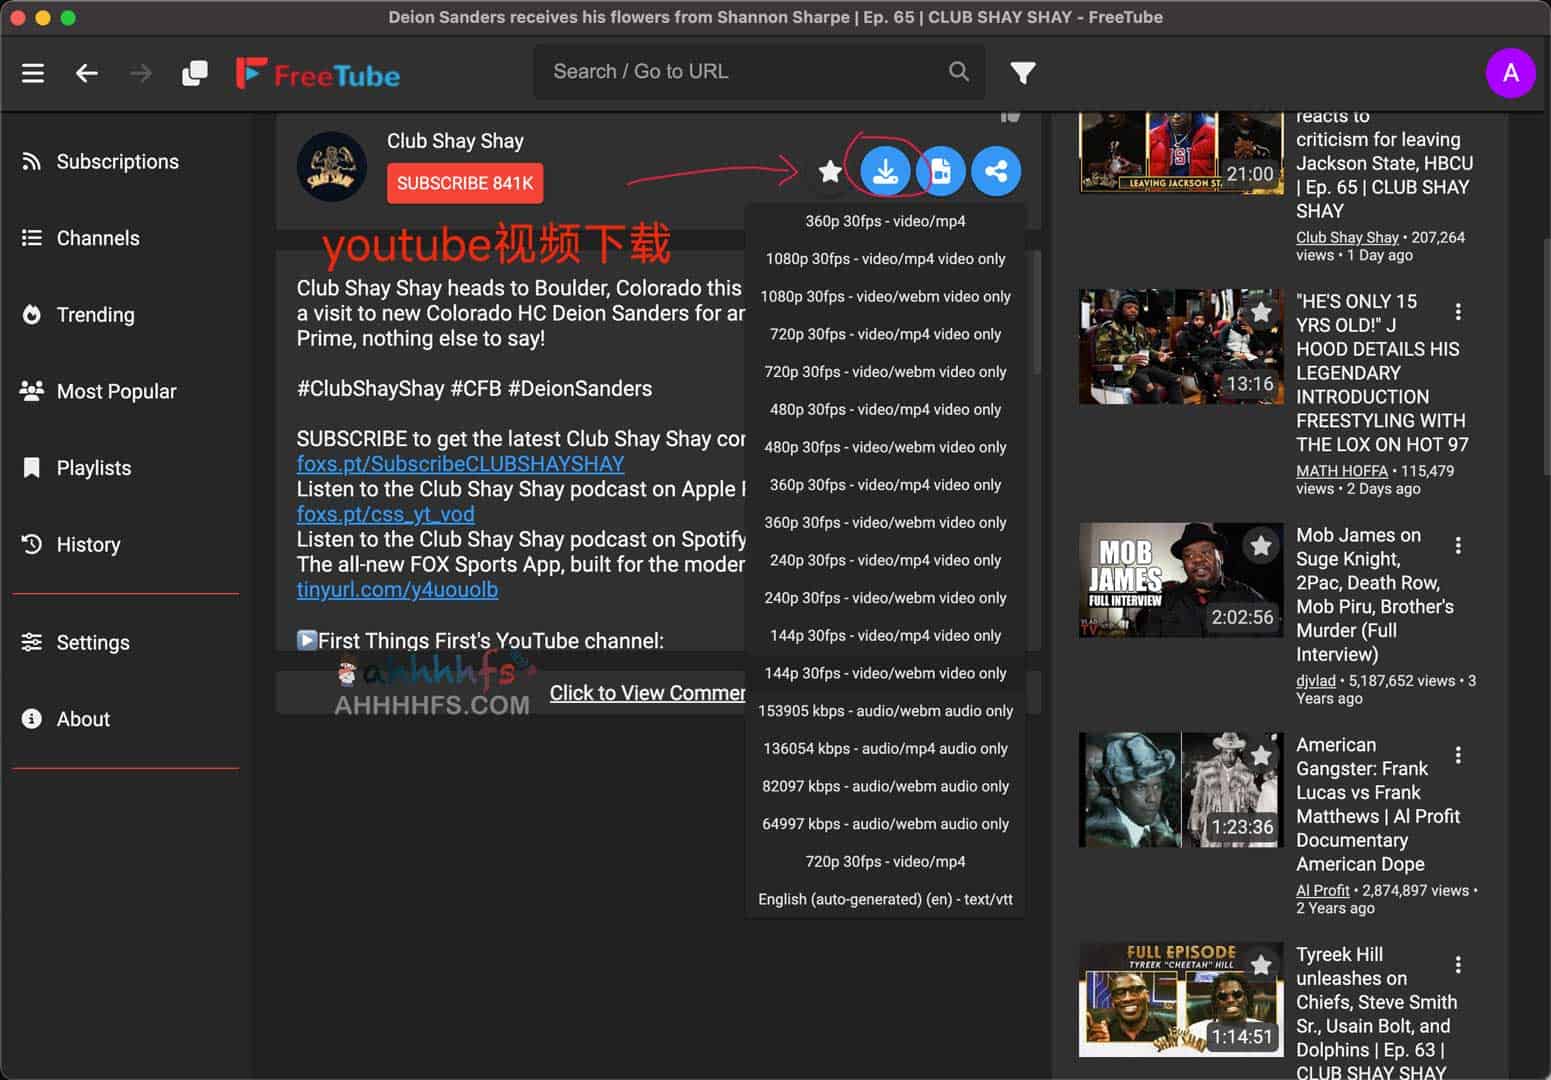This screenshot has width=1551, height=1080.
Task: Open the Playlists section
Action: point(94,467)
